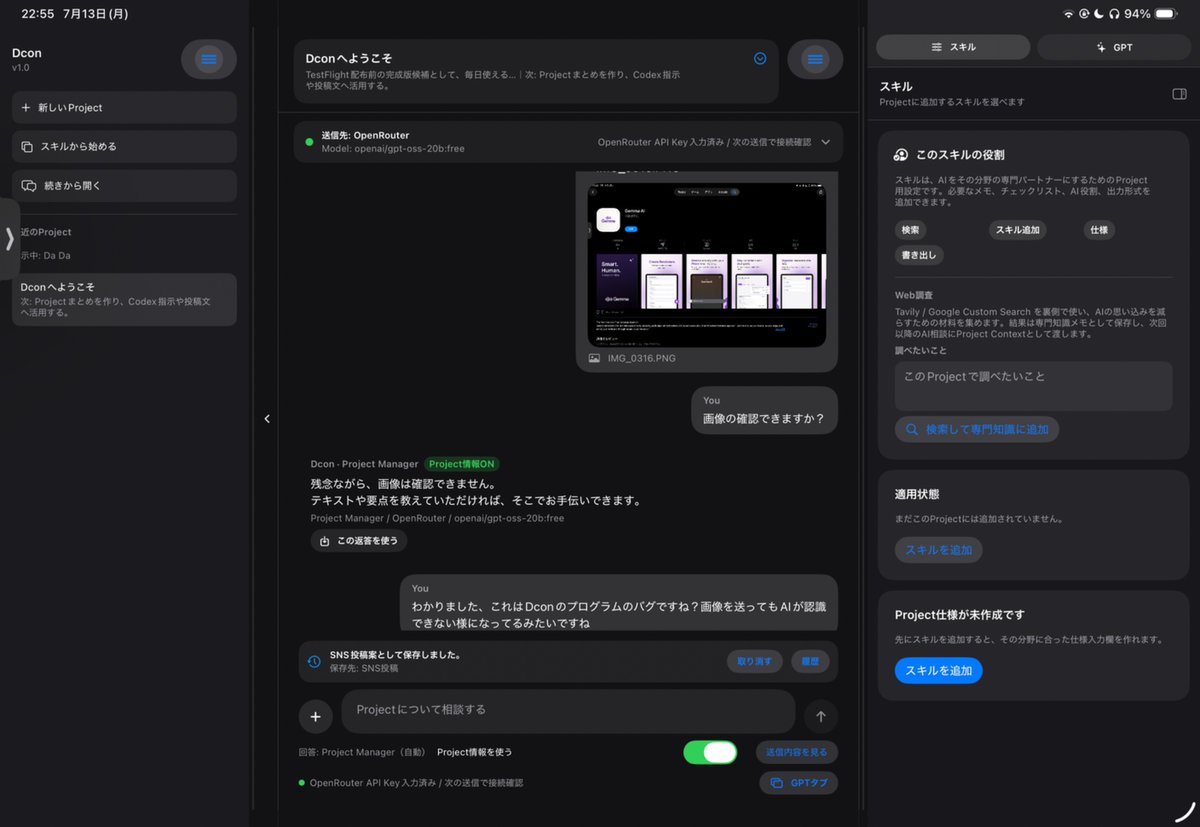Click IMG_0316.PNG file name

641,357
